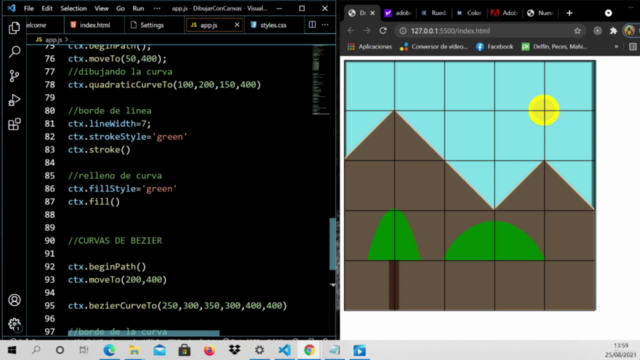This screenshot has height=360, width=640.
Task: Click line number 86 in gutter
Action: point(49,189)
